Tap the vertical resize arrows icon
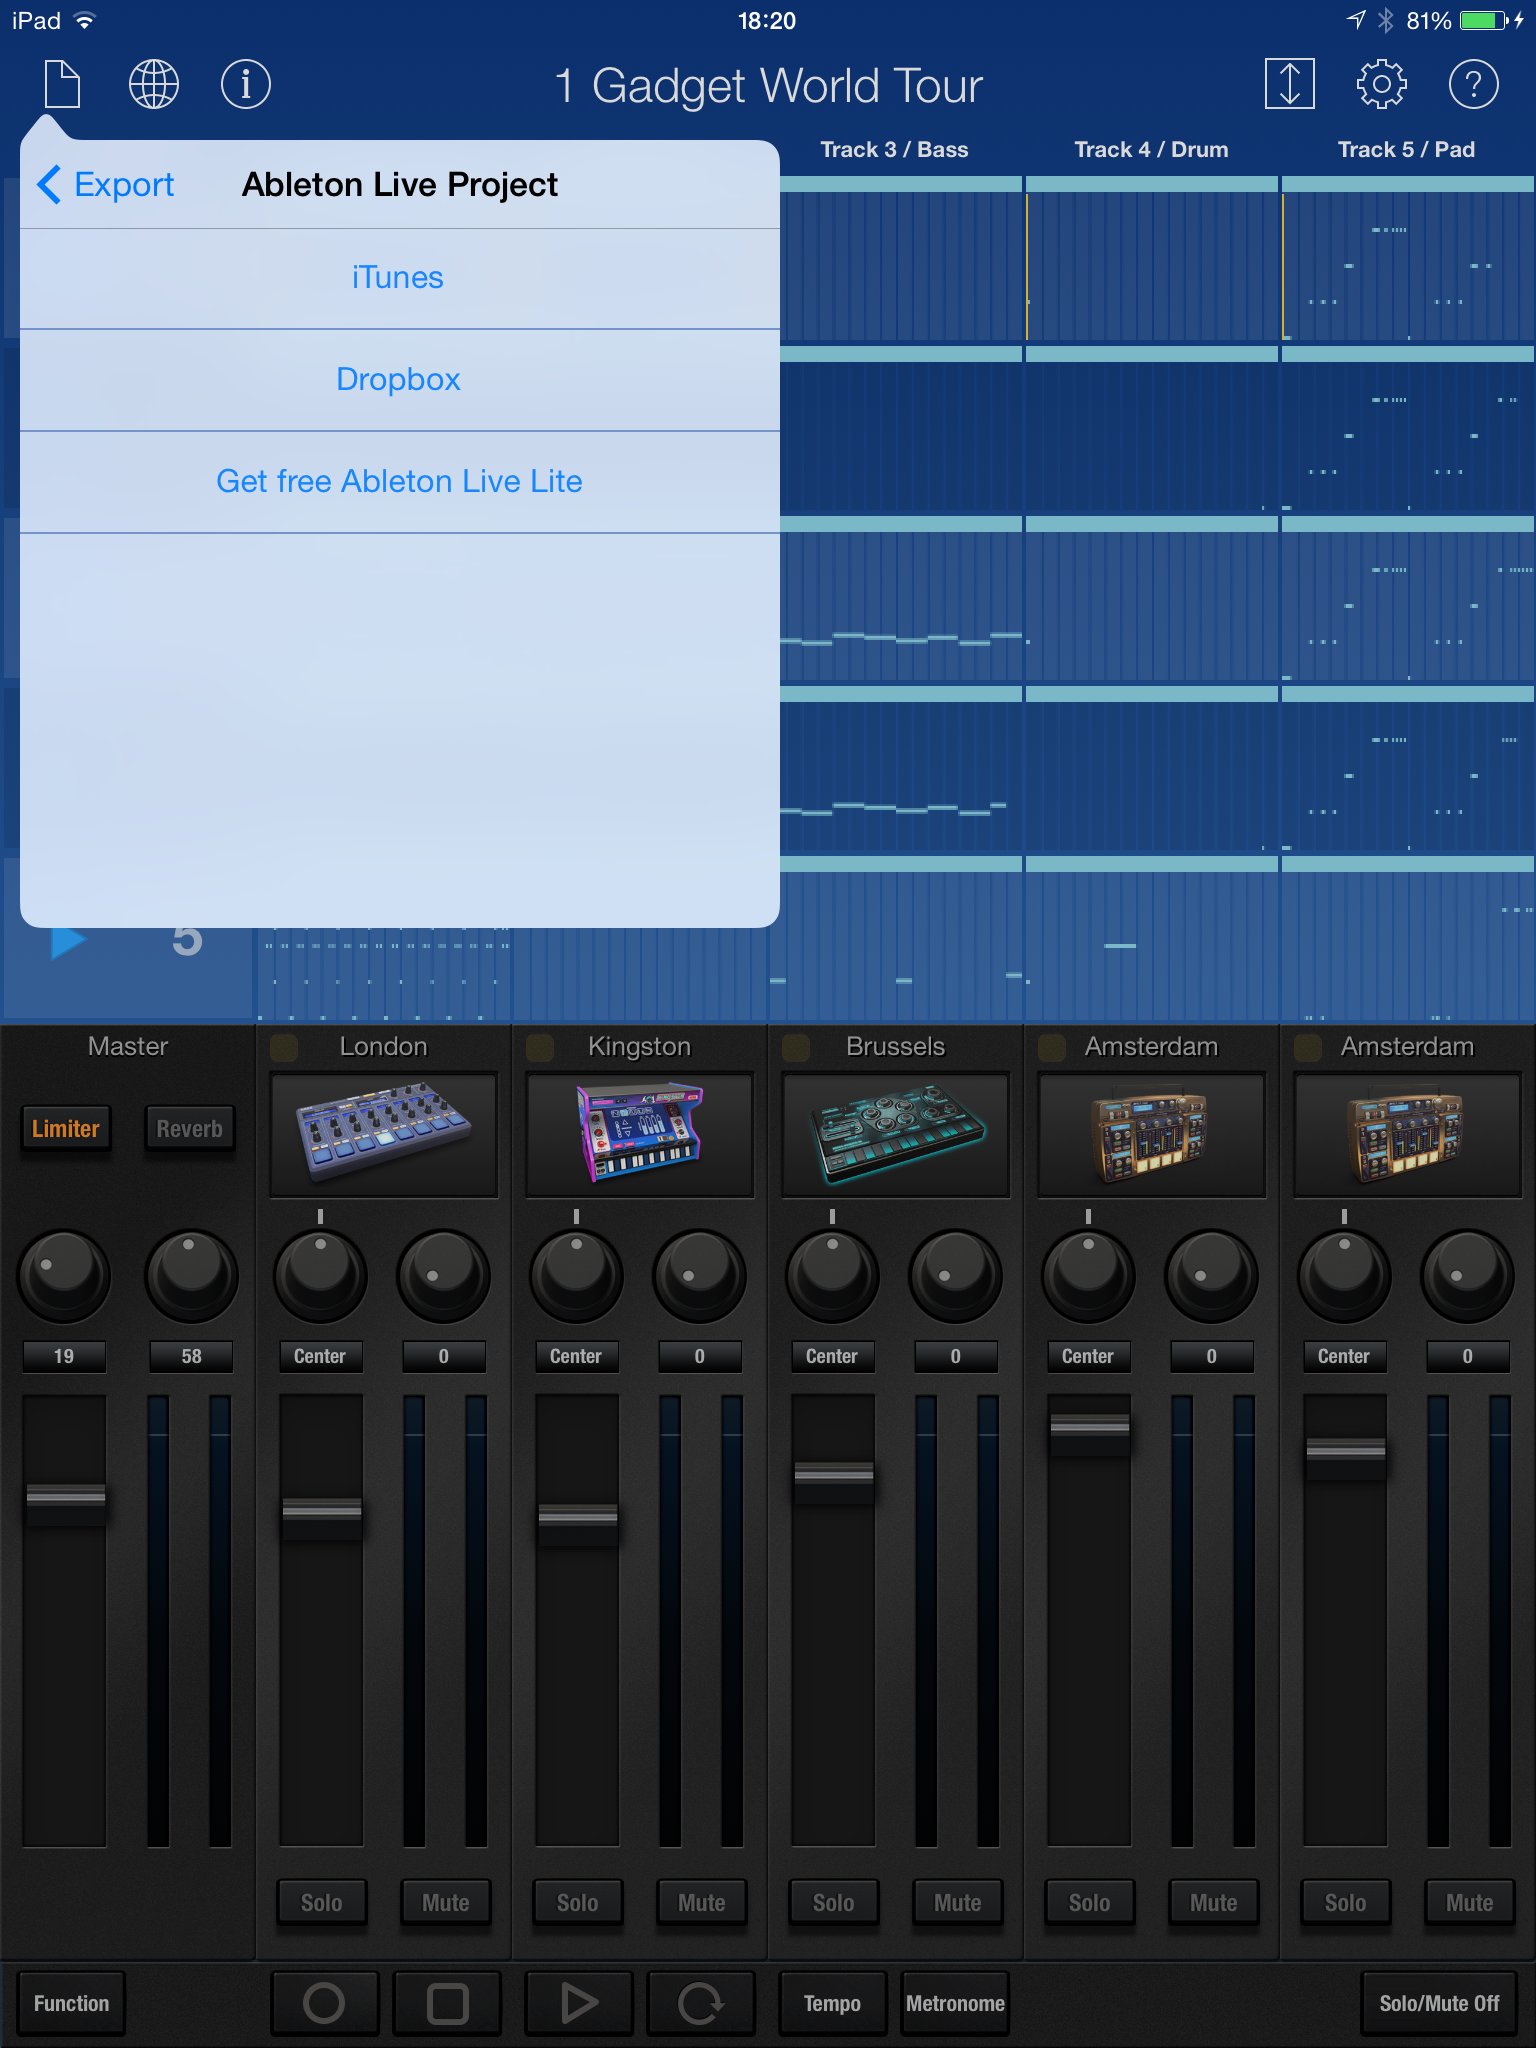The height and width of the screenshot is (2048, 1536). [x=1289, y=84]
